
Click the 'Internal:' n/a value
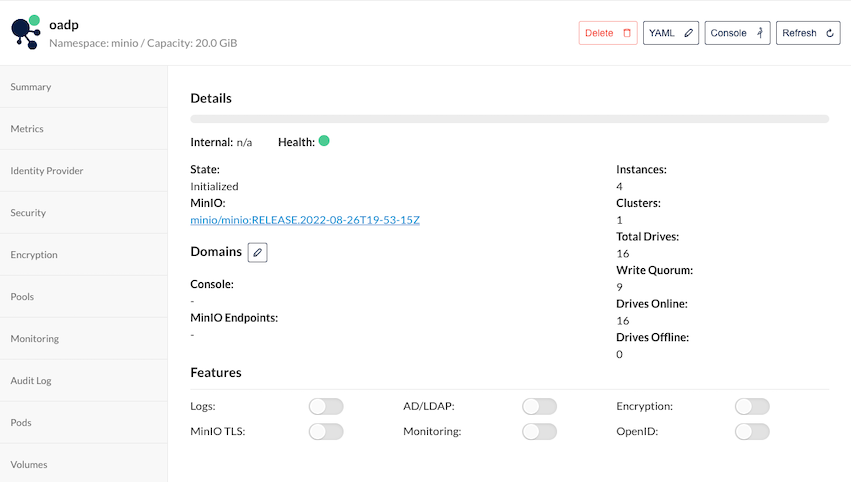coord(244,142)
